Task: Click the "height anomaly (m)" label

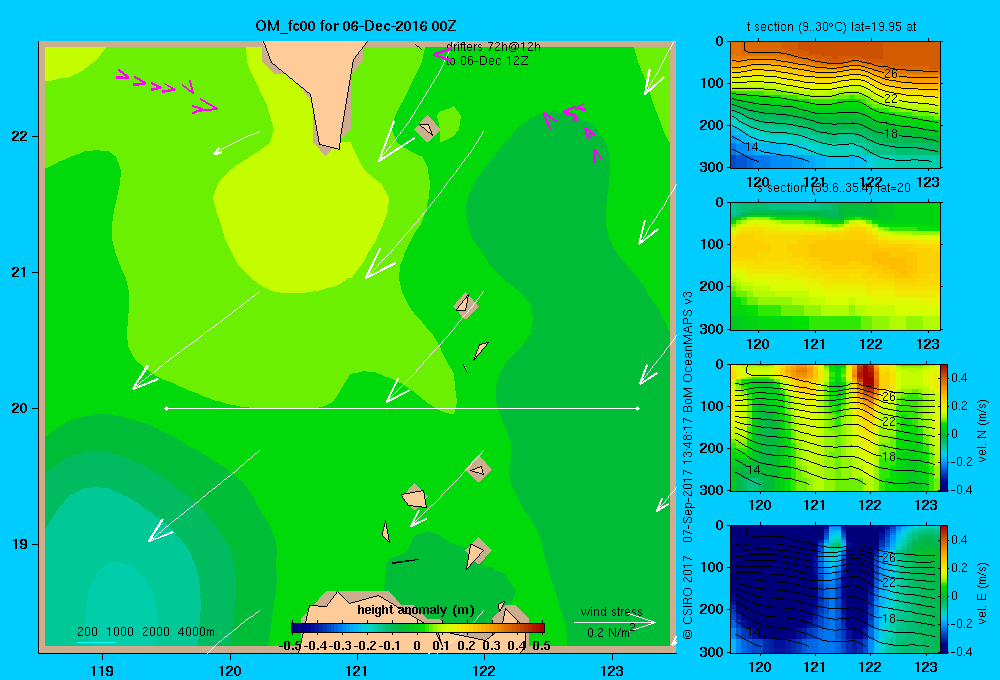Action: pyautogui.click(x=416, y=610)
